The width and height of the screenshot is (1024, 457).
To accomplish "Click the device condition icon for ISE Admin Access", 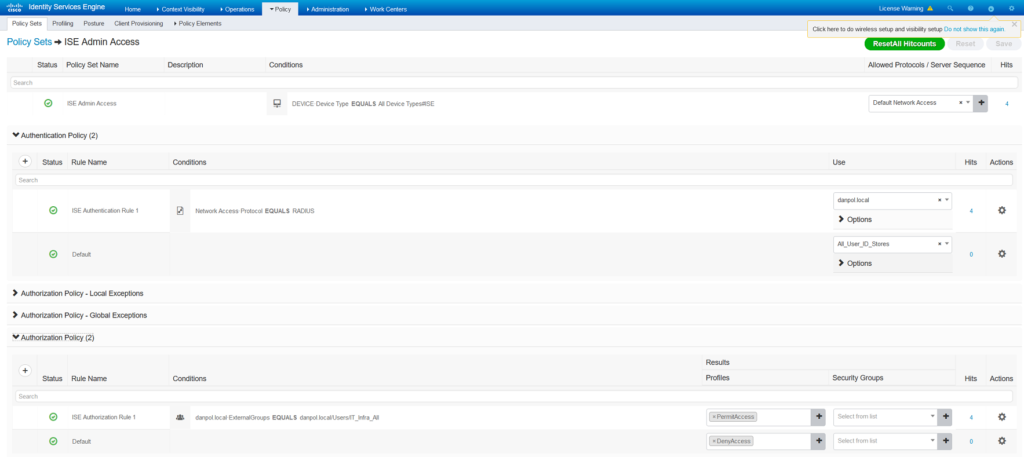I will tap(277, 104).
